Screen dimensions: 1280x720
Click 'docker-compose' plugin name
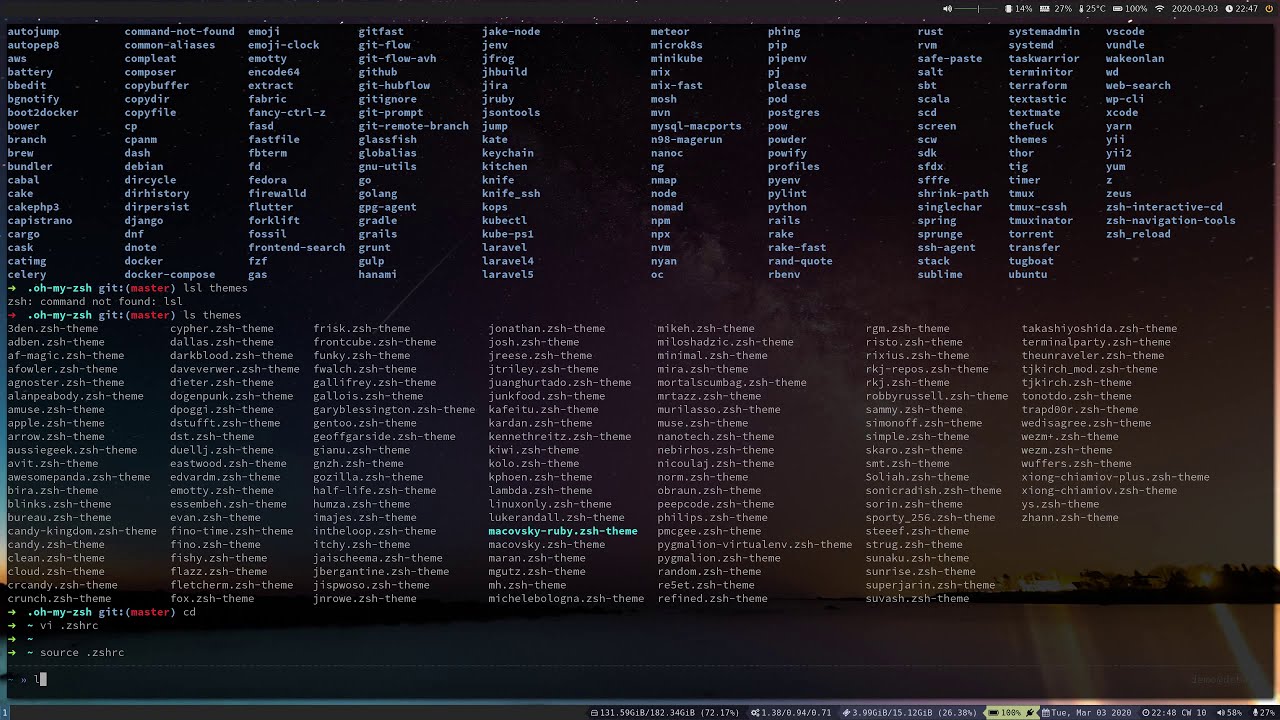(x=170, y=275)
